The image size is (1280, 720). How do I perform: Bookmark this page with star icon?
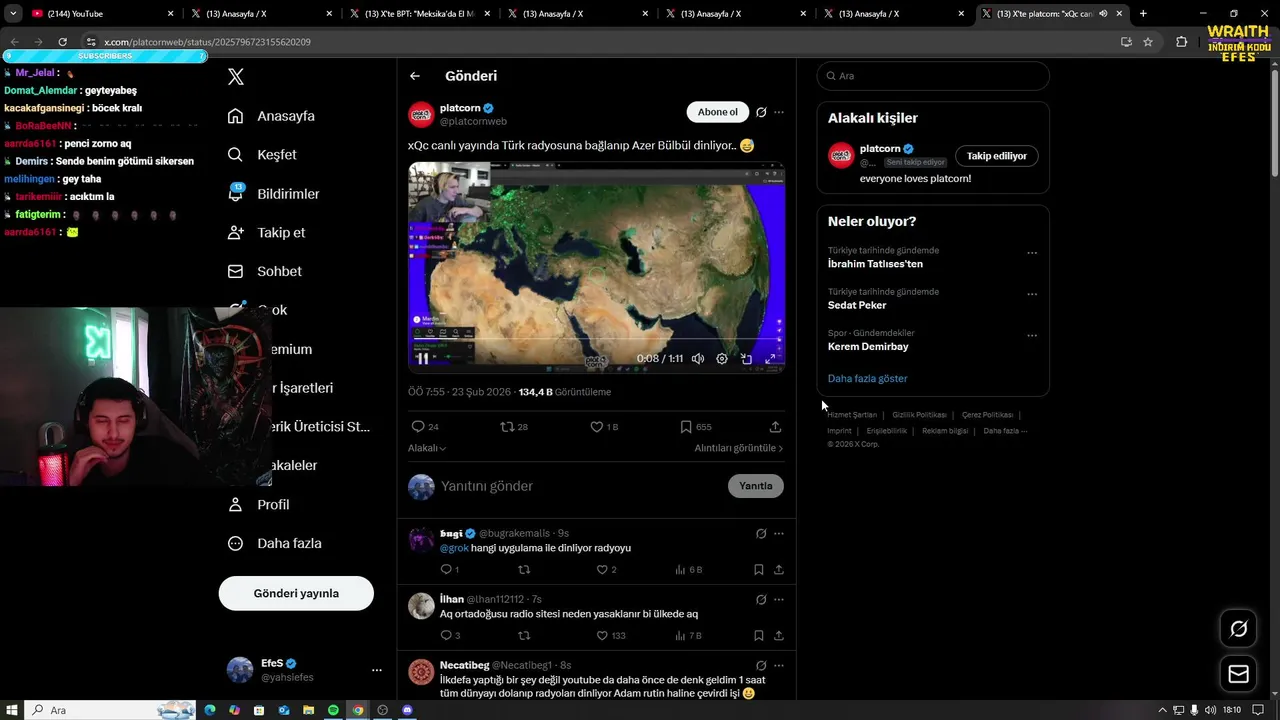pyautogui.click(x=1148, y=42)
